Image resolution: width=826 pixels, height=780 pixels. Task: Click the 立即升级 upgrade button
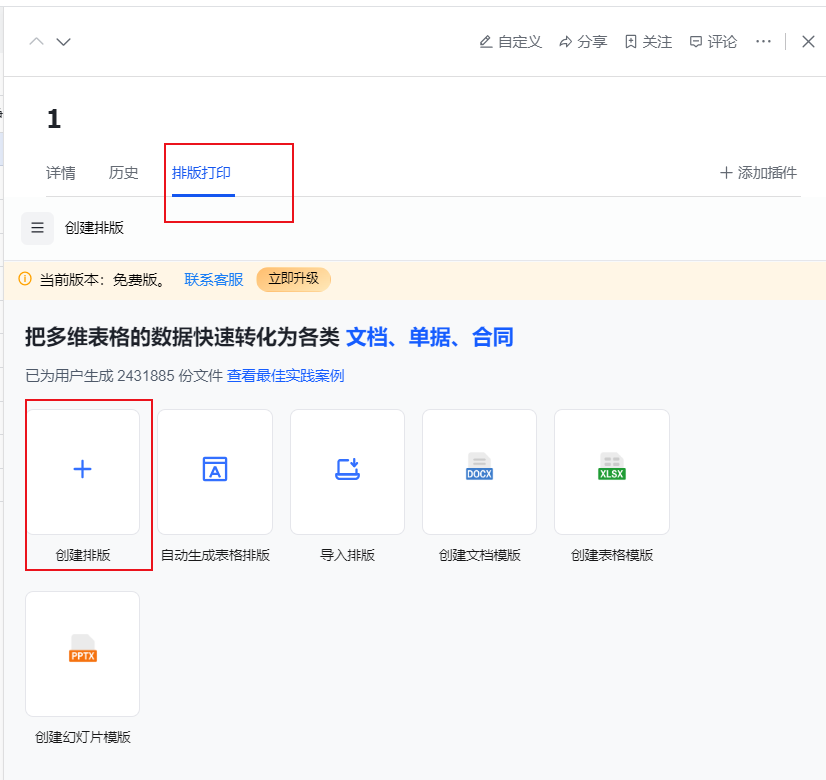tap(293, 279)
